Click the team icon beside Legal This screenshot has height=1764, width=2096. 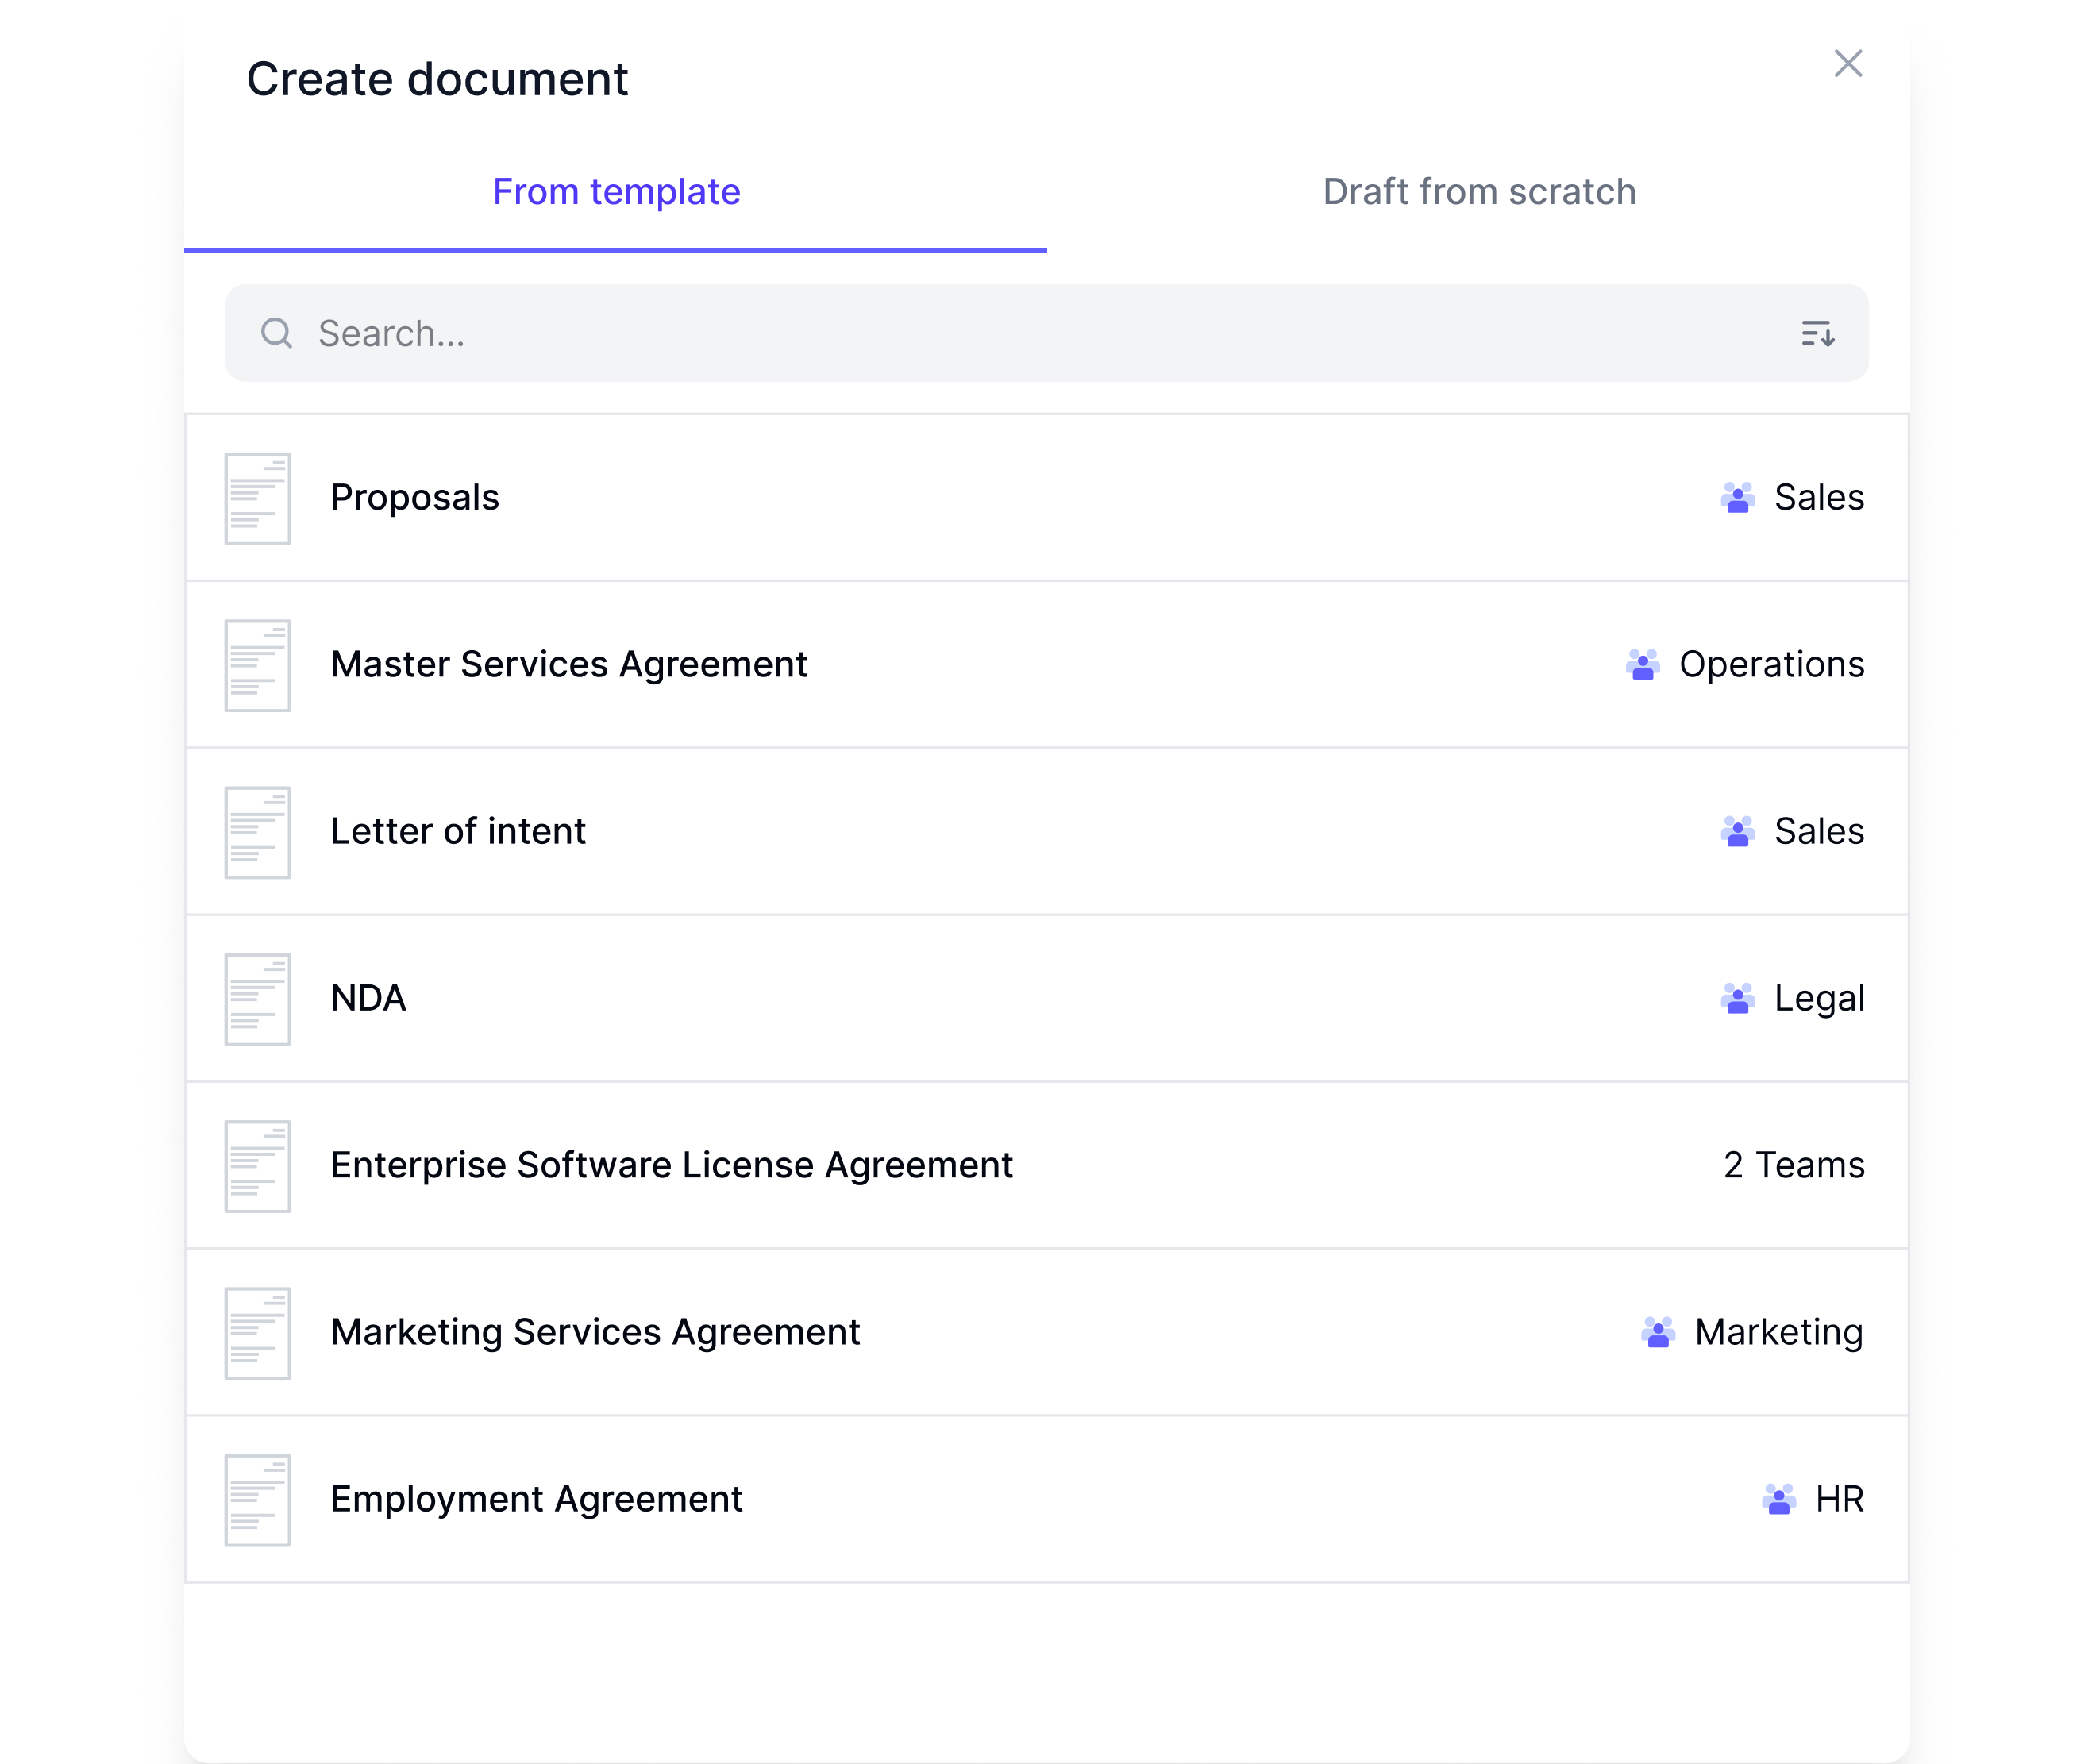click(1737, 999)
